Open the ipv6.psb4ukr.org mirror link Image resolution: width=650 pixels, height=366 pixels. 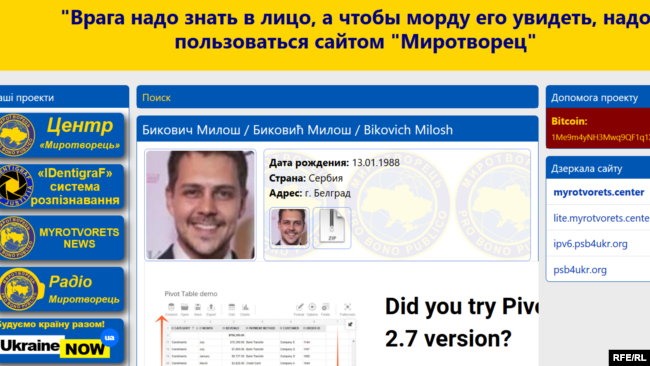[590, 244]
